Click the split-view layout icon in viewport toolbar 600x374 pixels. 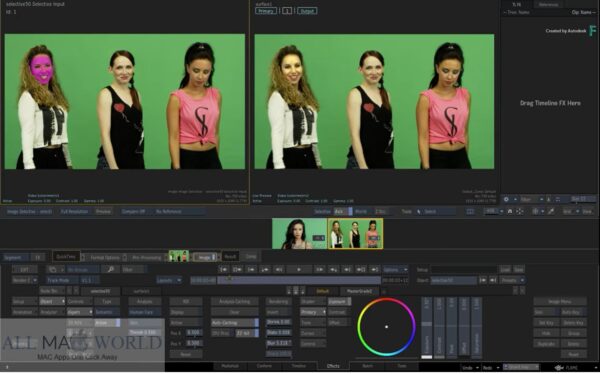[470, 211]
